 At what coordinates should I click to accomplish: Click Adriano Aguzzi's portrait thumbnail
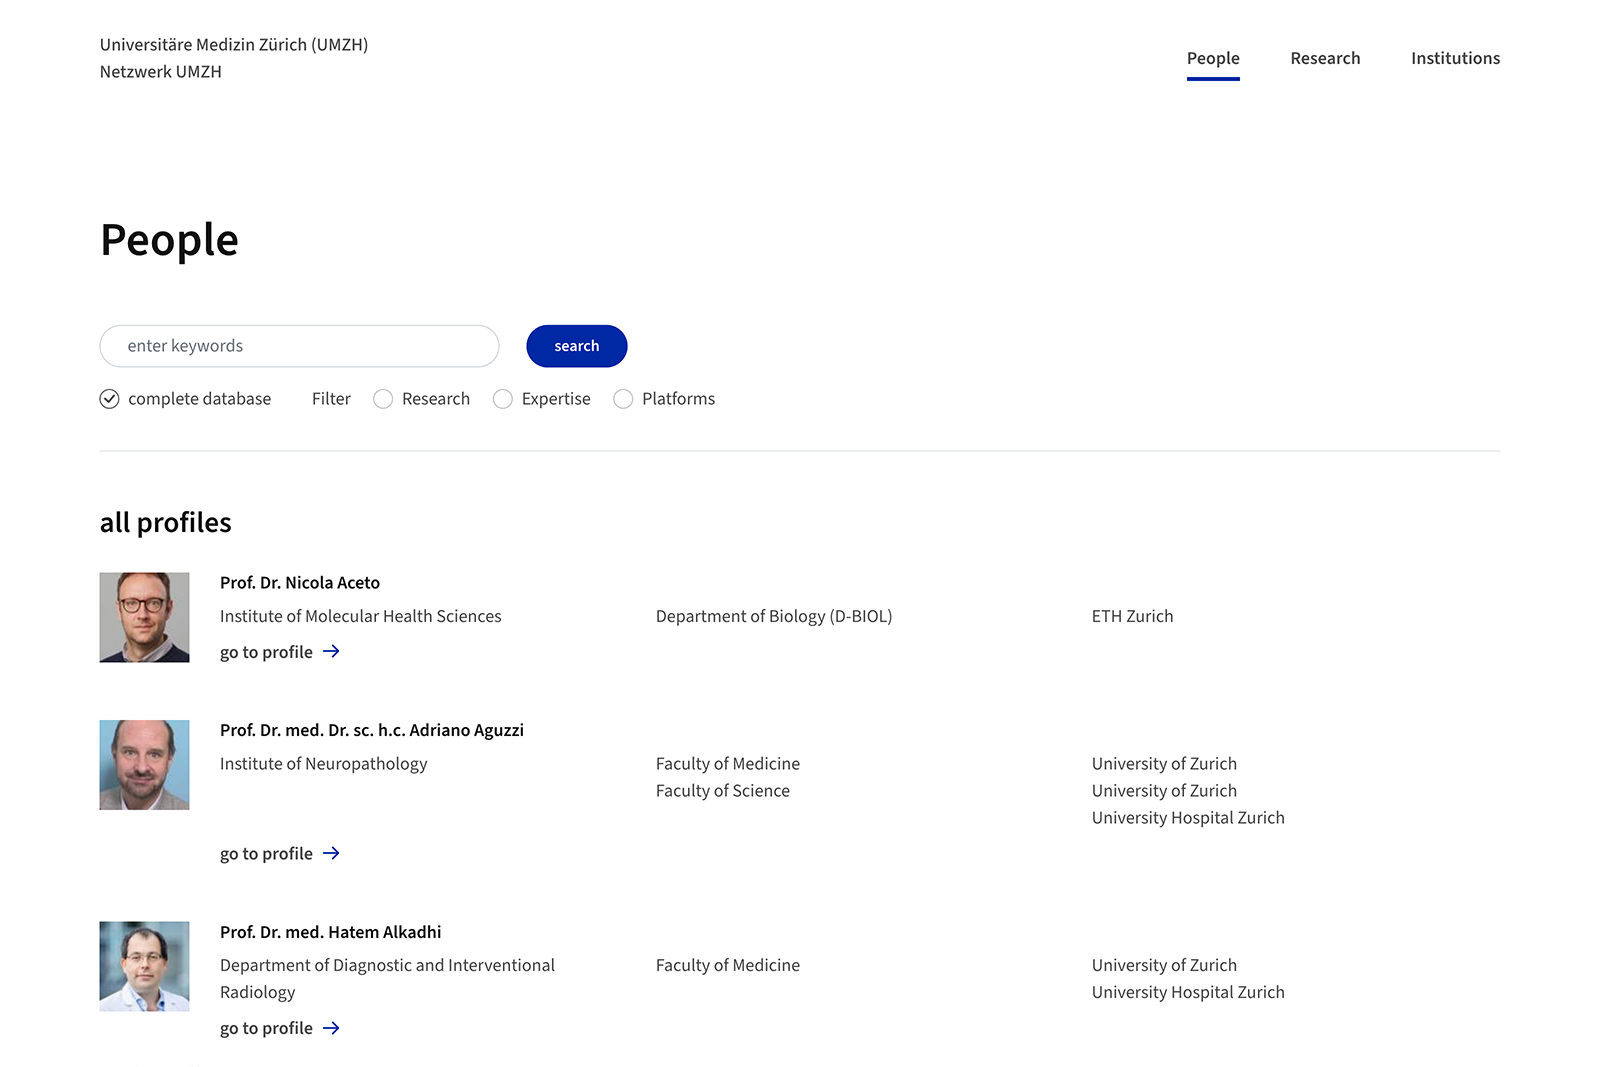click(144, 765)
